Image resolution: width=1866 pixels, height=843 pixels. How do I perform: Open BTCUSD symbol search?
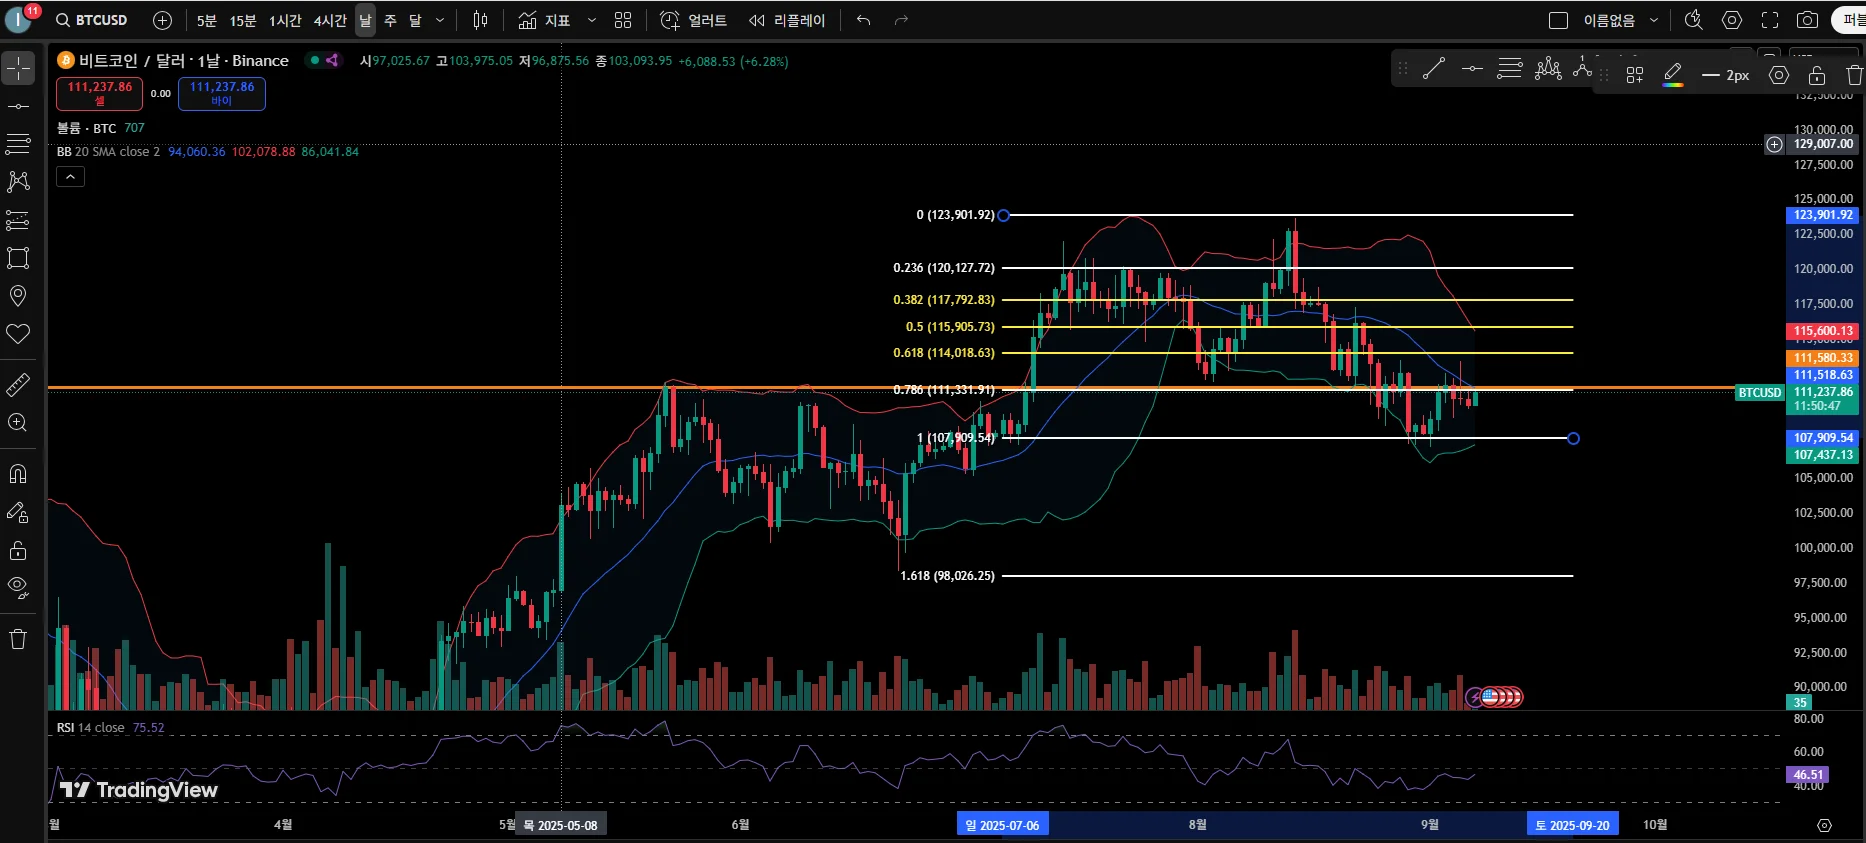tap(92, 20)
